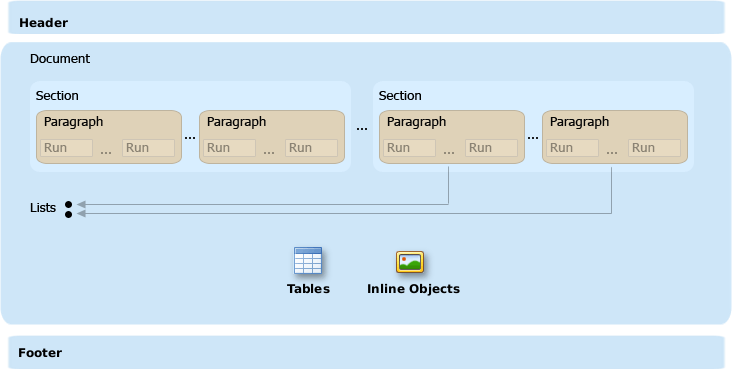Click the Document label

pos(60,59)
